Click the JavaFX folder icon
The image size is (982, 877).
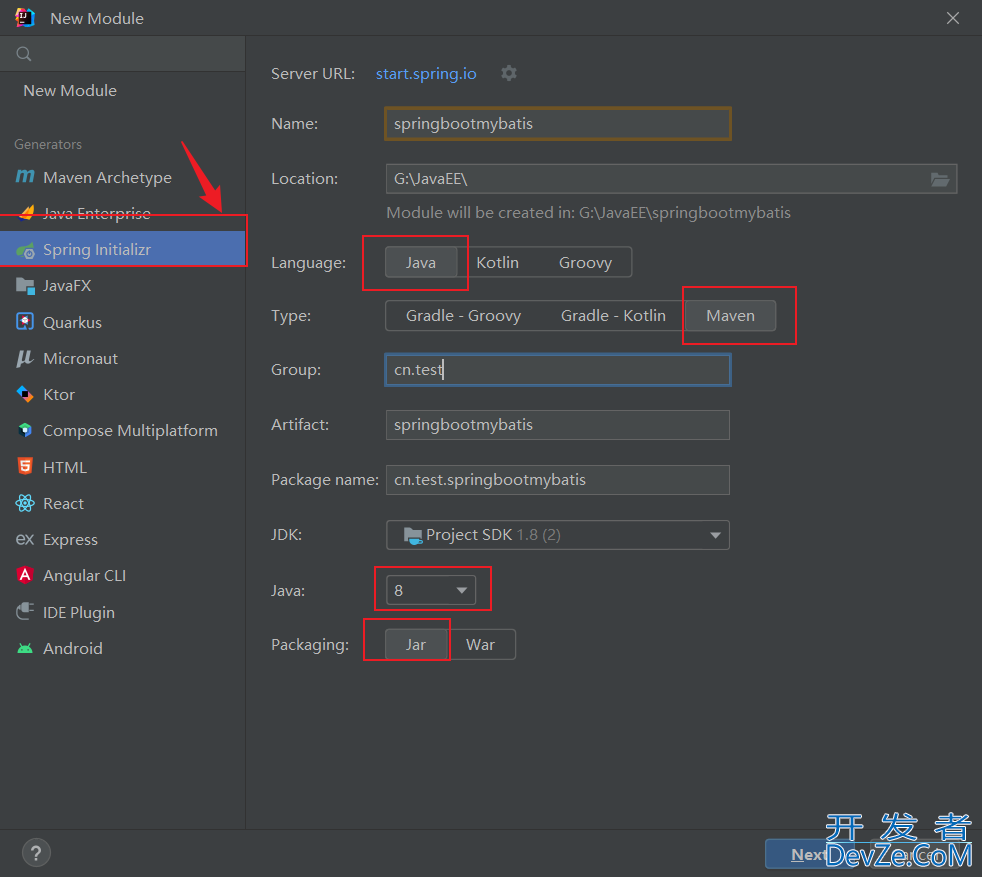coord(25,286)
